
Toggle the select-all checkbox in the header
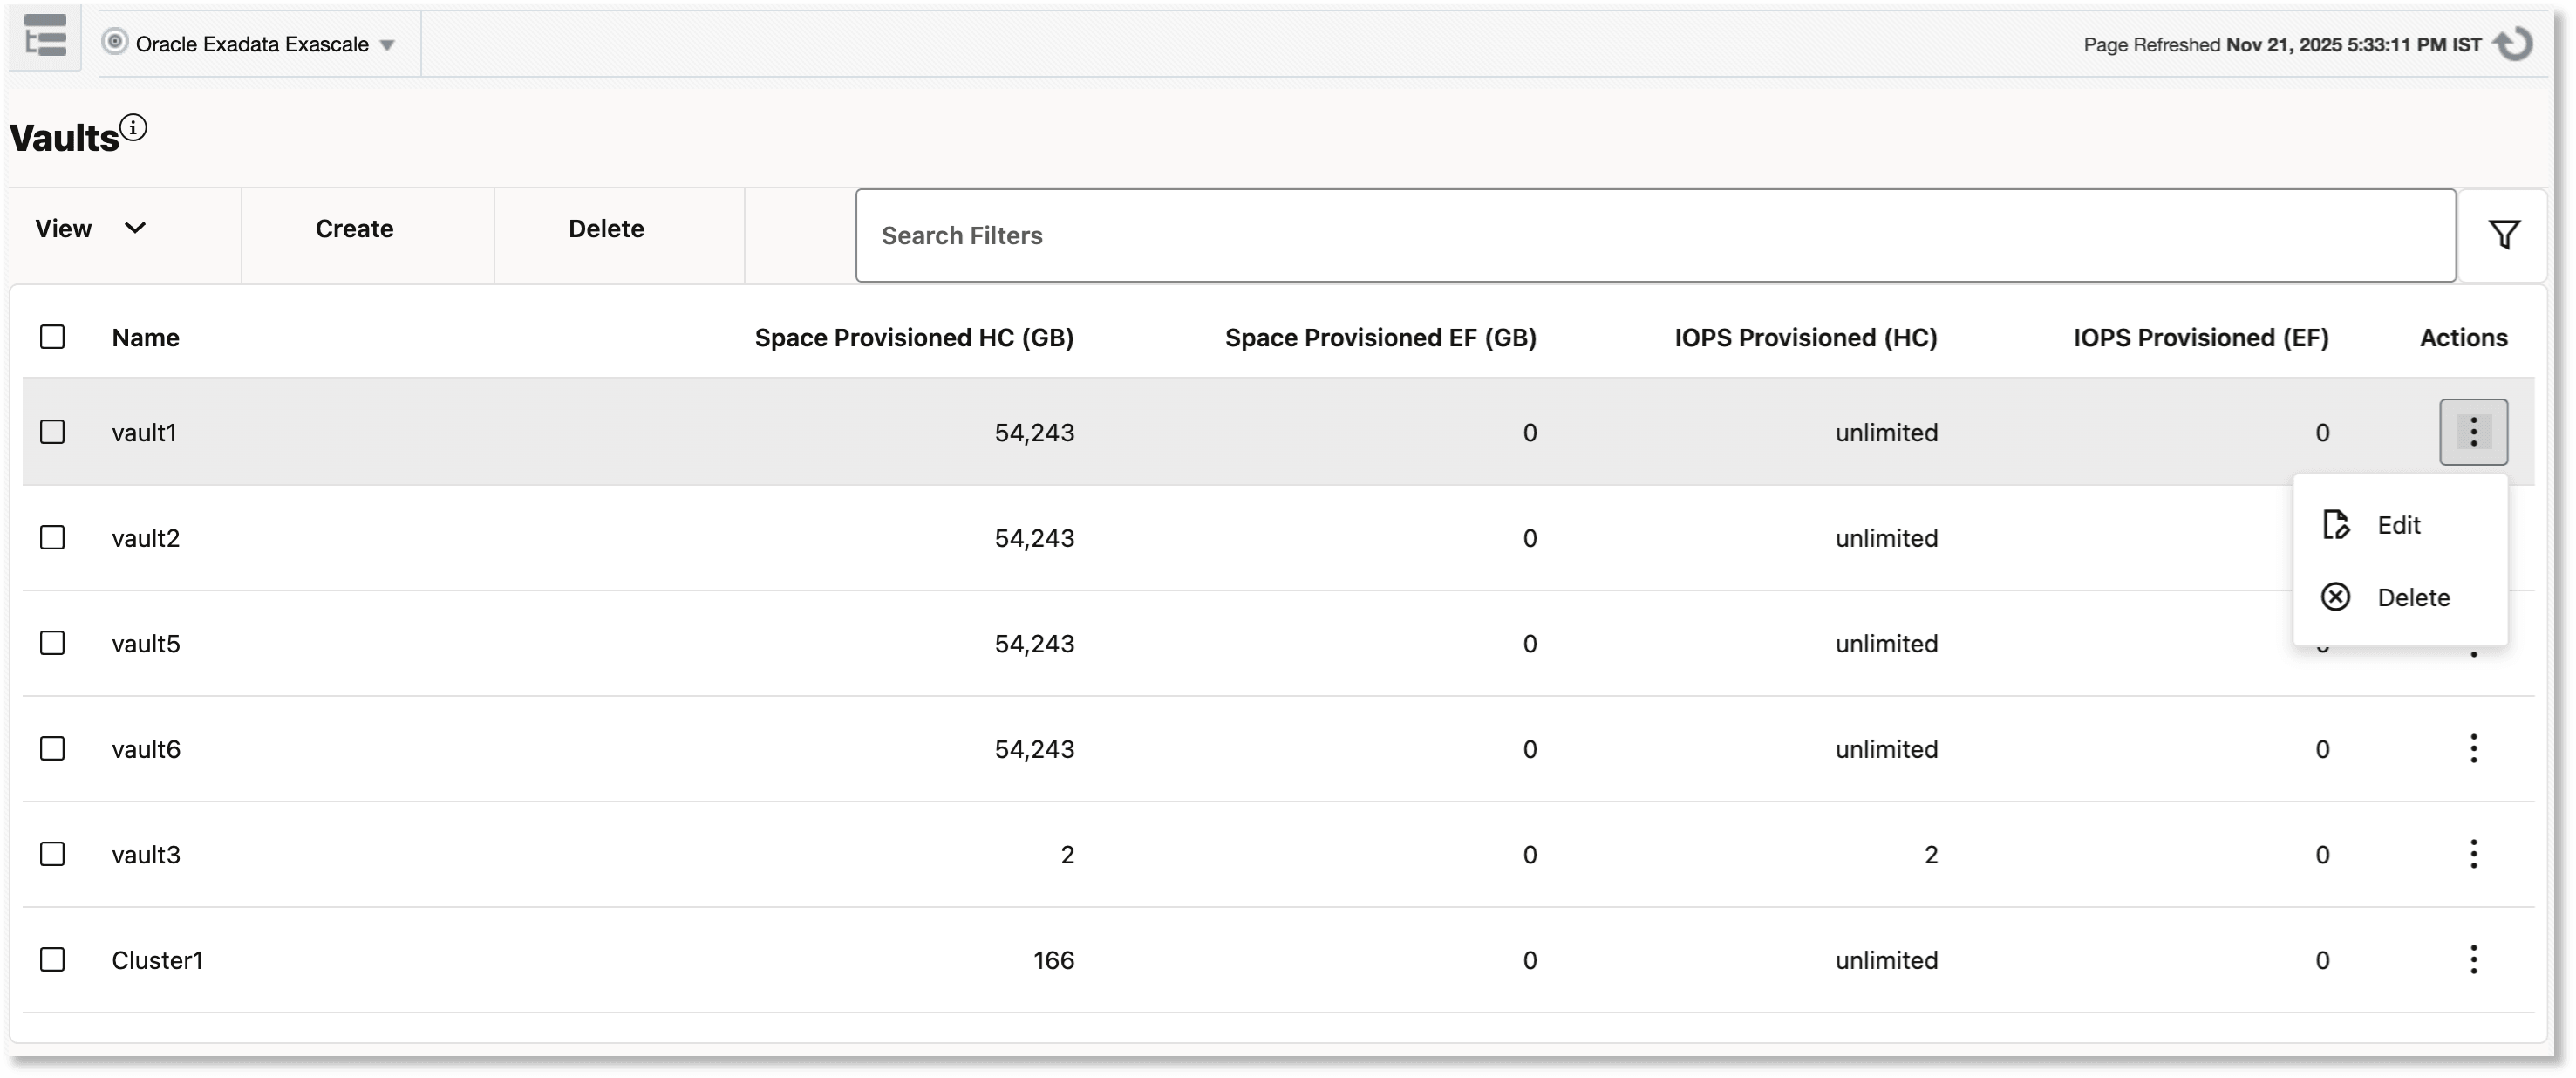coord(52,337)
